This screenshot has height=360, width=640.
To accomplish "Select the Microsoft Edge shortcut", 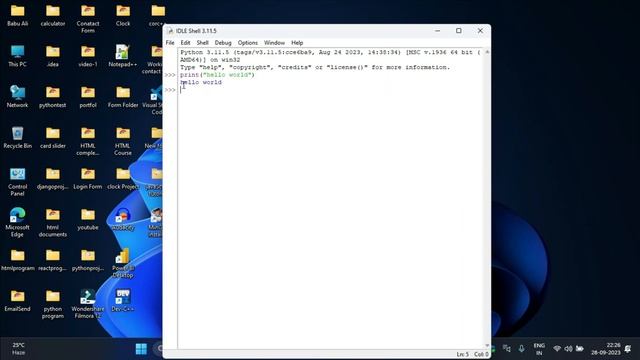I will tap(18, 223).
